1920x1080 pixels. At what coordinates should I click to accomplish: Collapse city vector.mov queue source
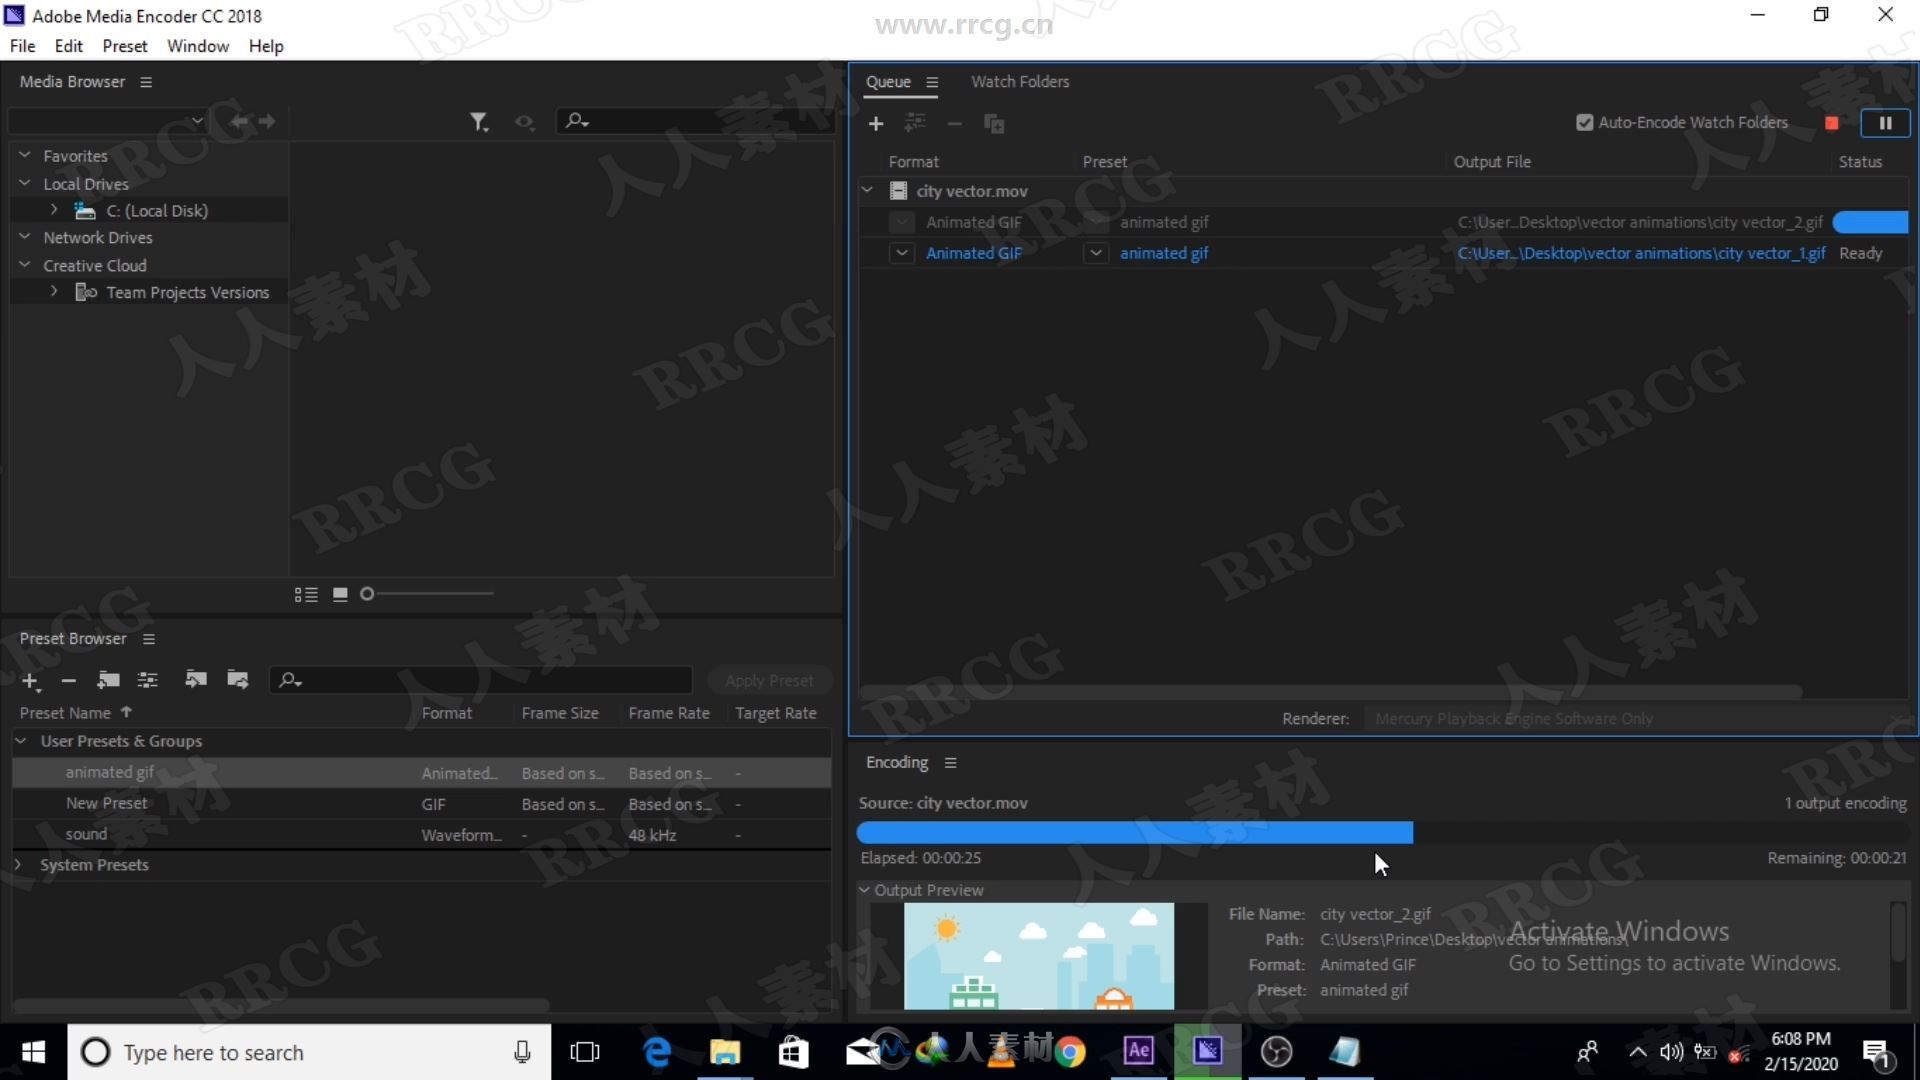(x=868, y=191)
